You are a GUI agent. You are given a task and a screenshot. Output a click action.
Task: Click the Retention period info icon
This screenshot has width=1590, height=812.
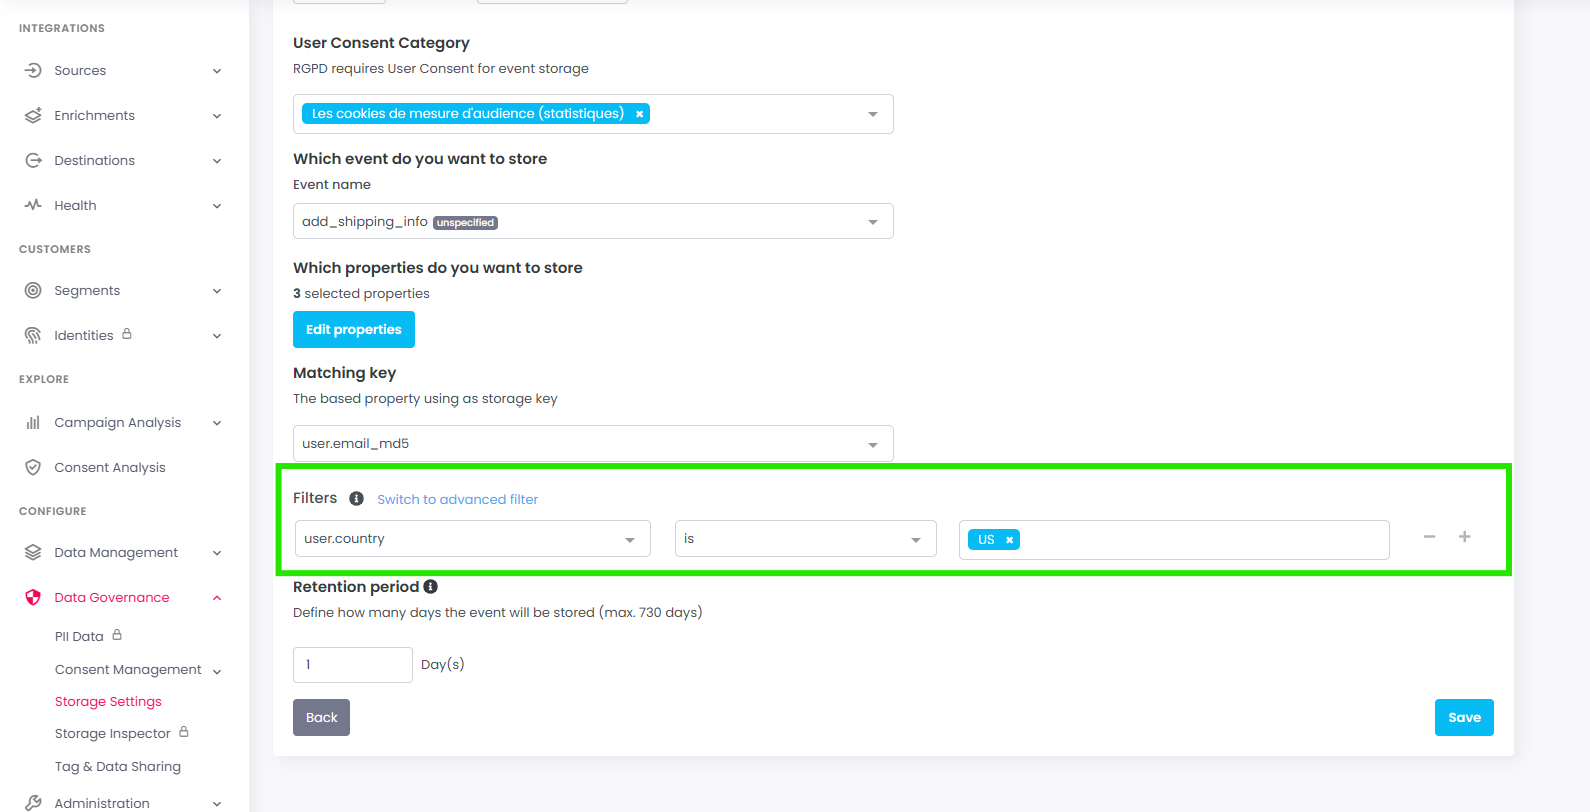tap(431, 587)
